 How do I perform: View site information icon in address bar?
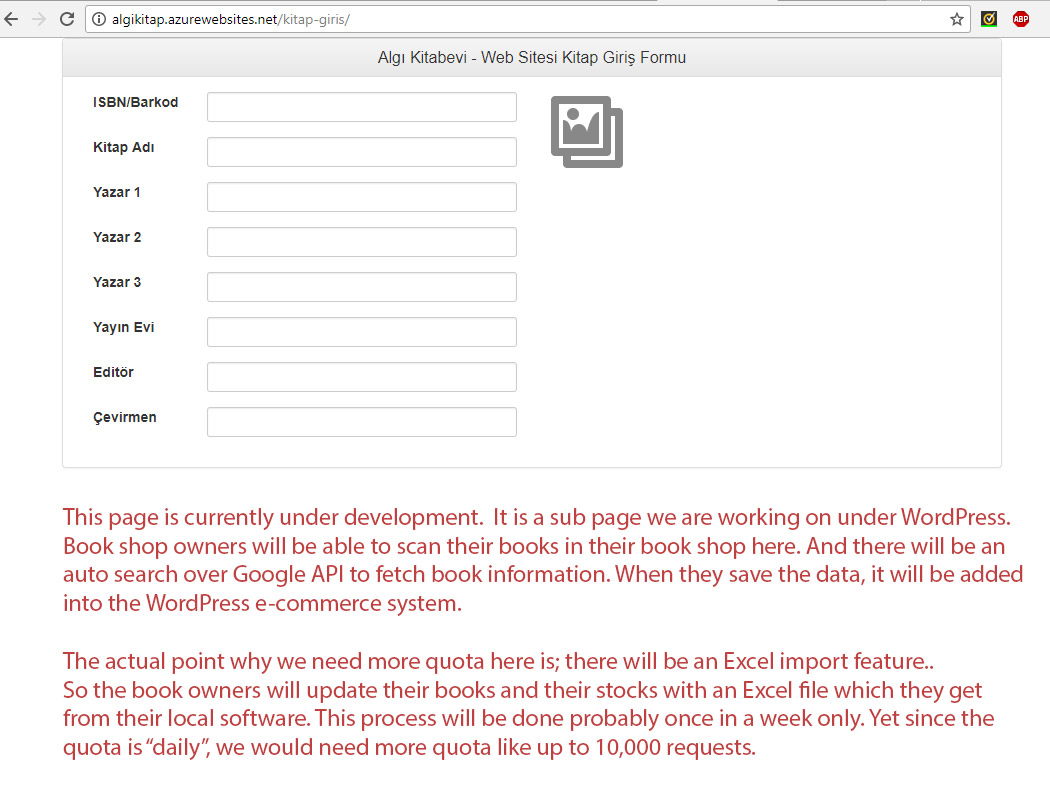tap(98, 19)
